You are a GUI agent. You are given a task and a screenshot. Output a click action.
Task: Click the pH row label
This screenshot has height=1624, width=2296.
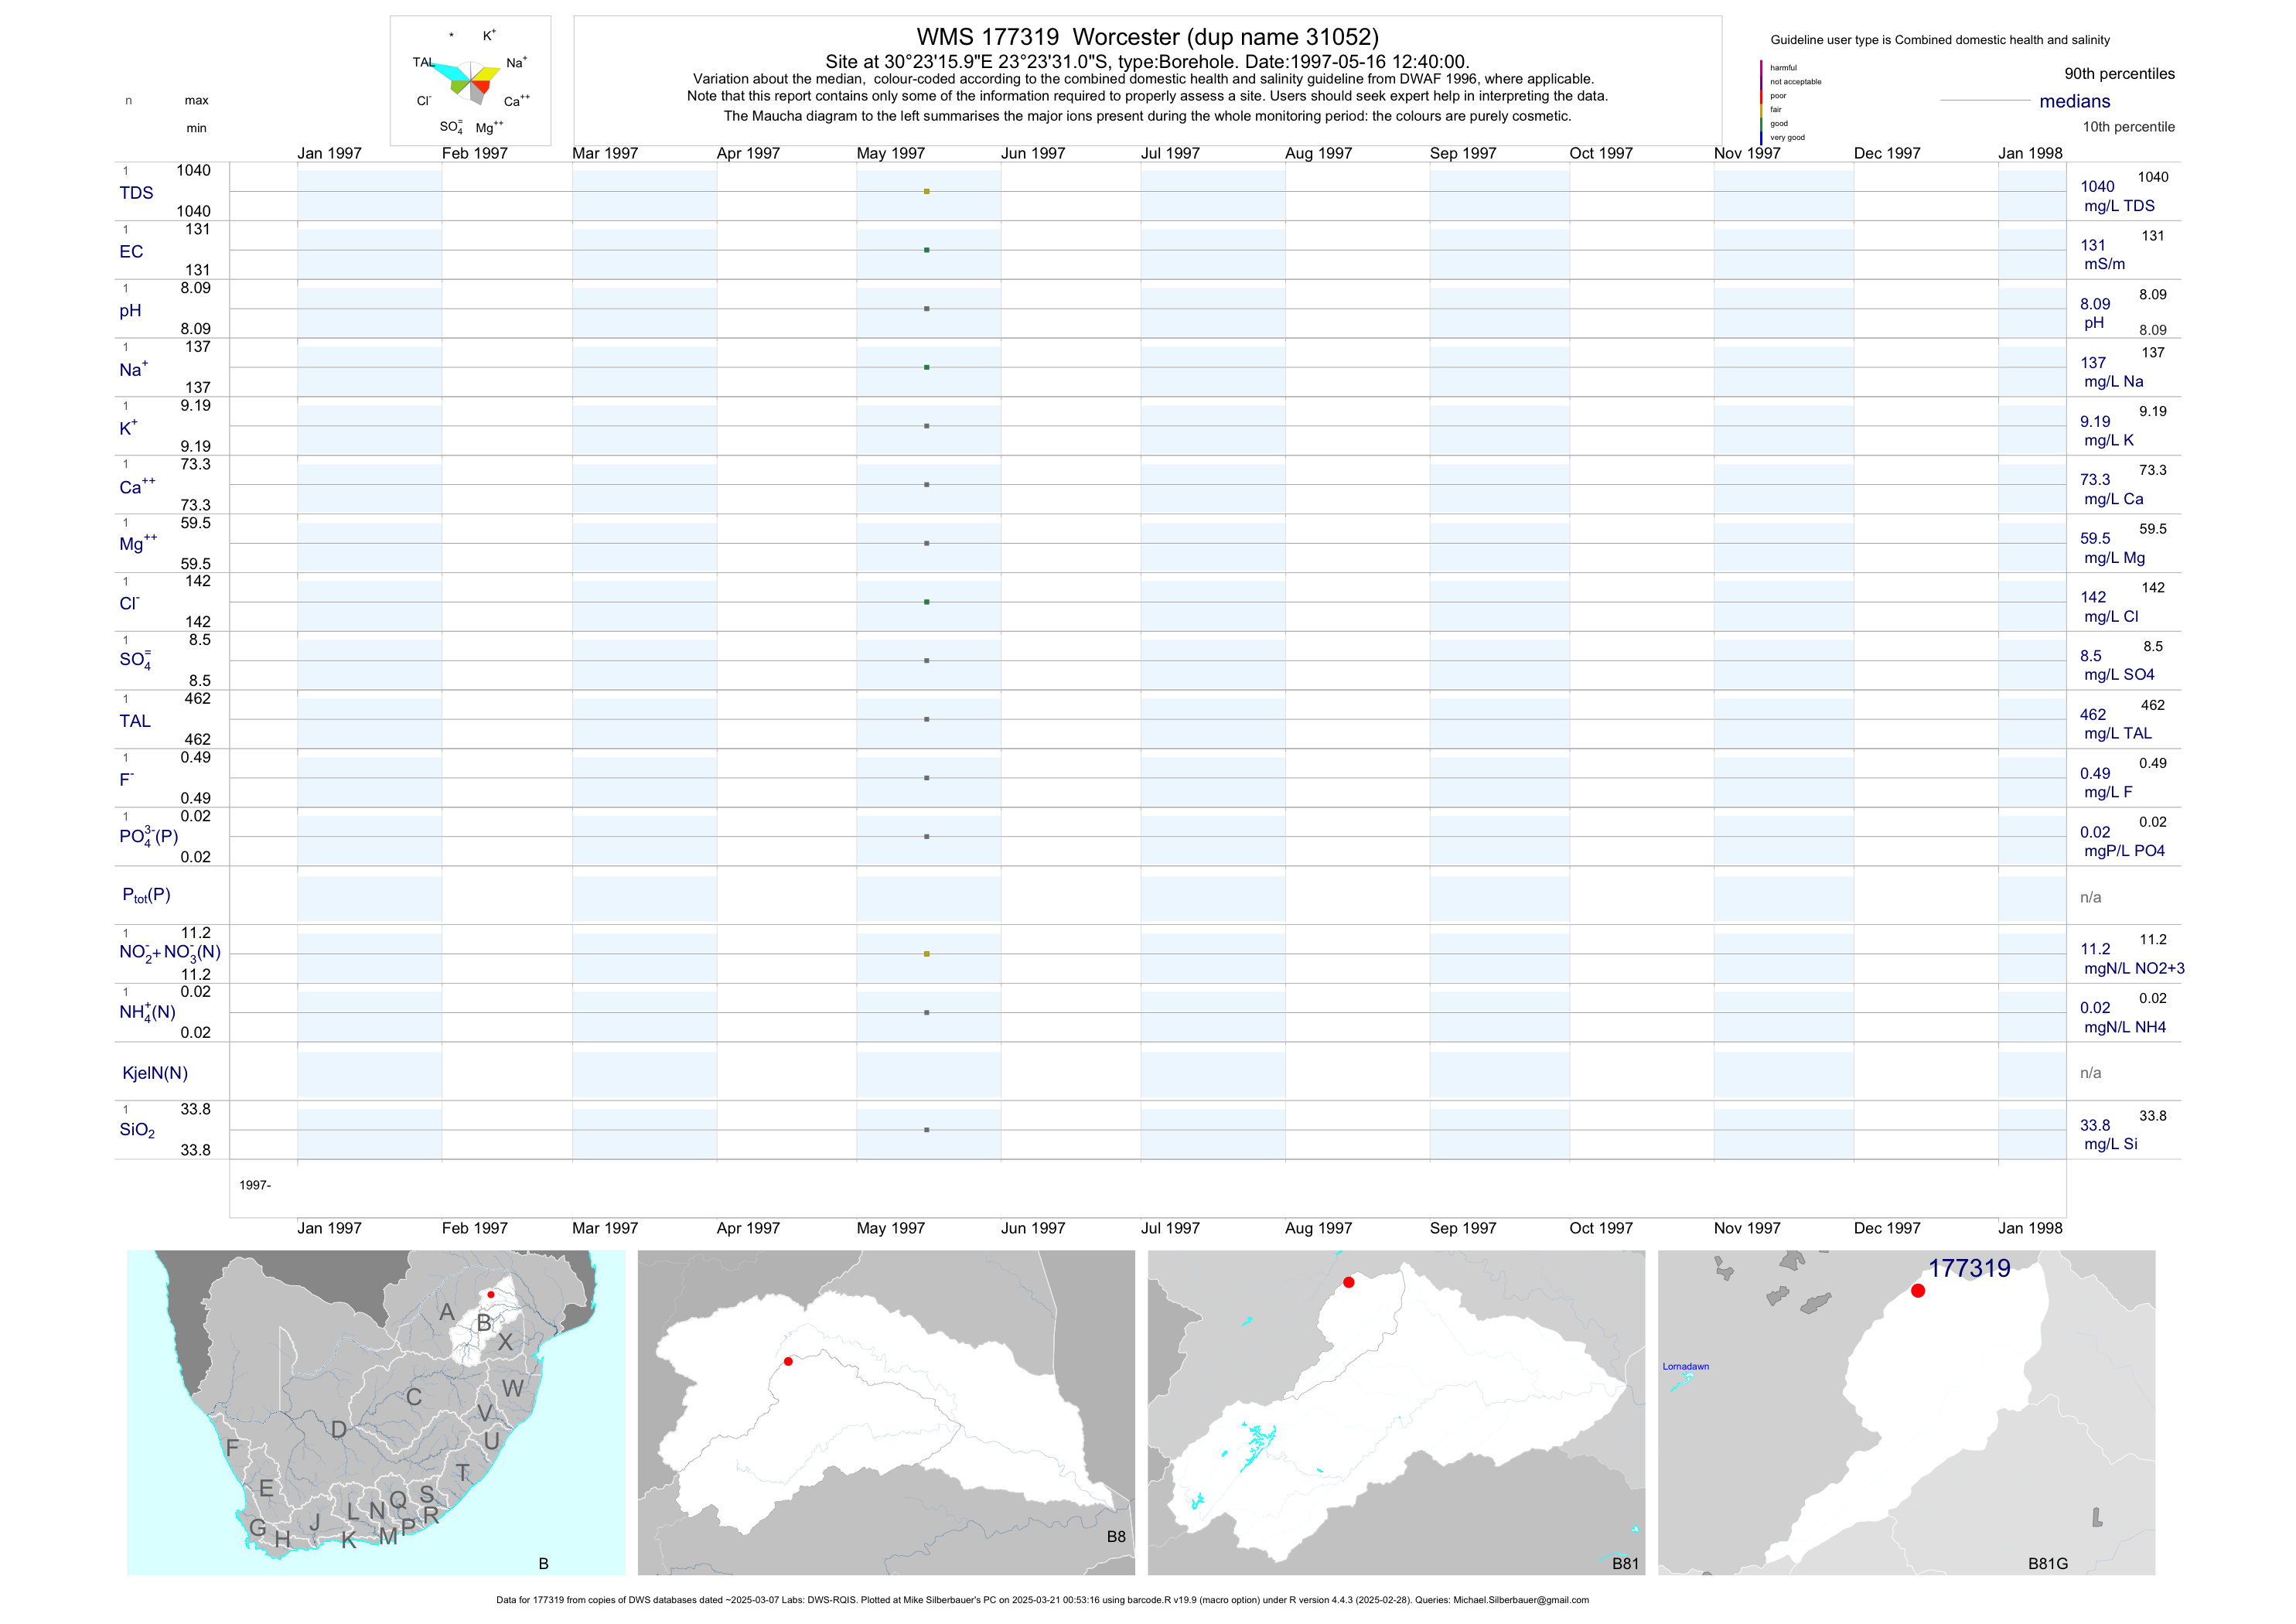click(x=130, y=311)
